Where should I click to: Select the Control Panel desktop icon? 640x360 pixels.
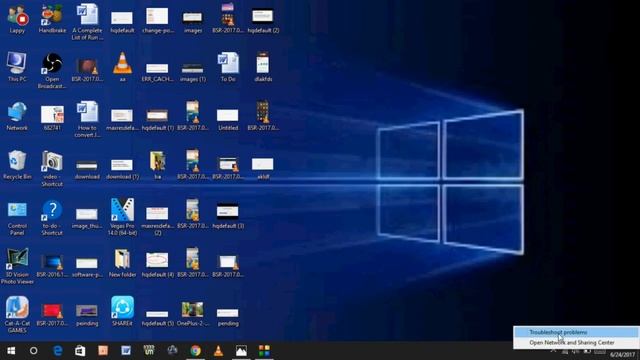tap(17, 218)
